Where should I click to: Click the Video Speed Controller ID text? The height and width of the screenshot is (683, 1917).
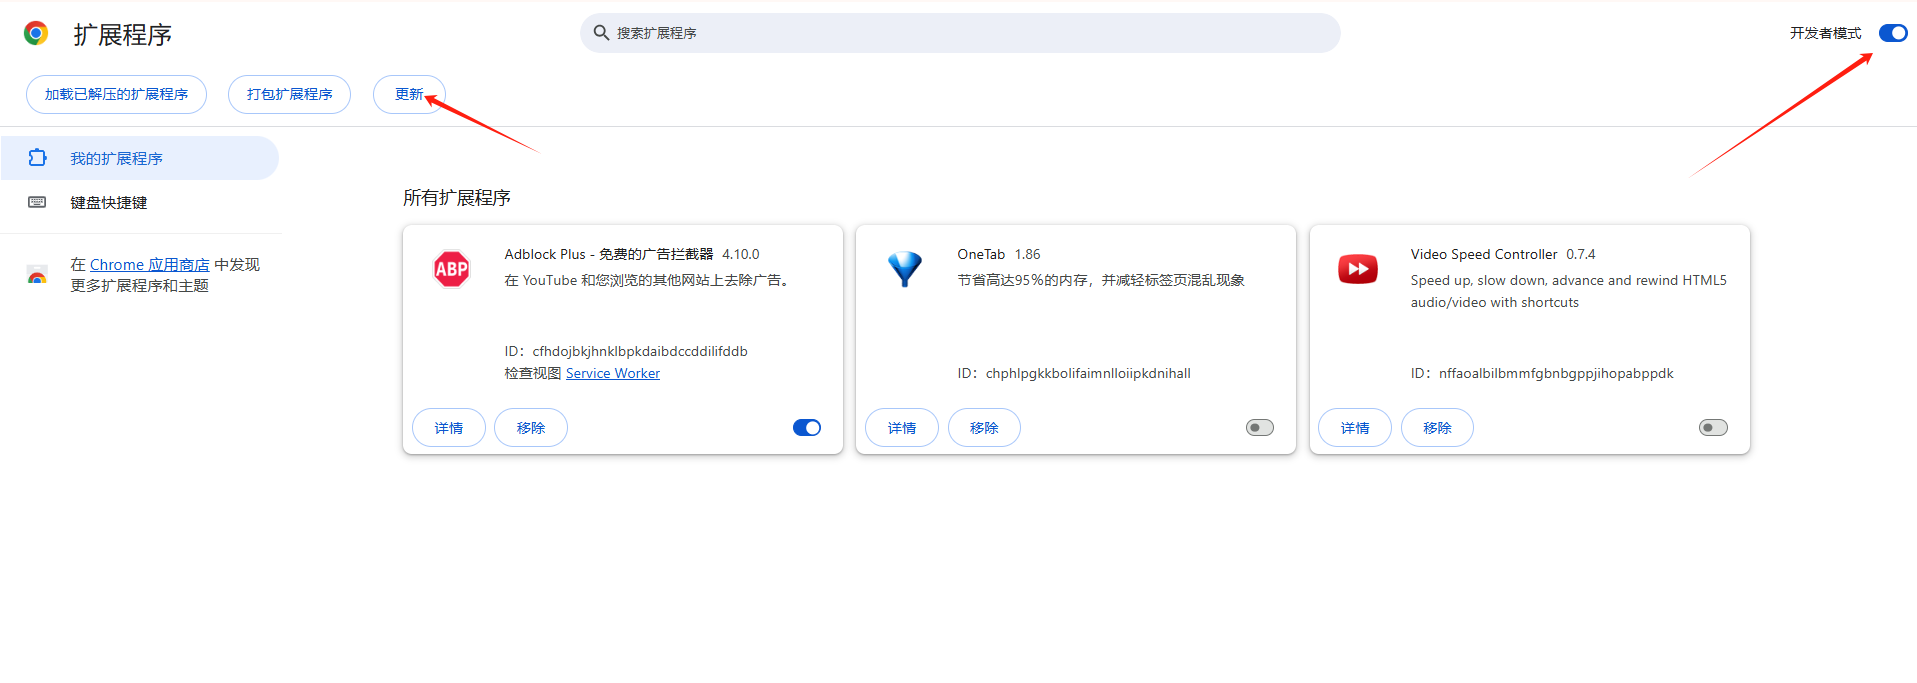tap(1542, 373)
